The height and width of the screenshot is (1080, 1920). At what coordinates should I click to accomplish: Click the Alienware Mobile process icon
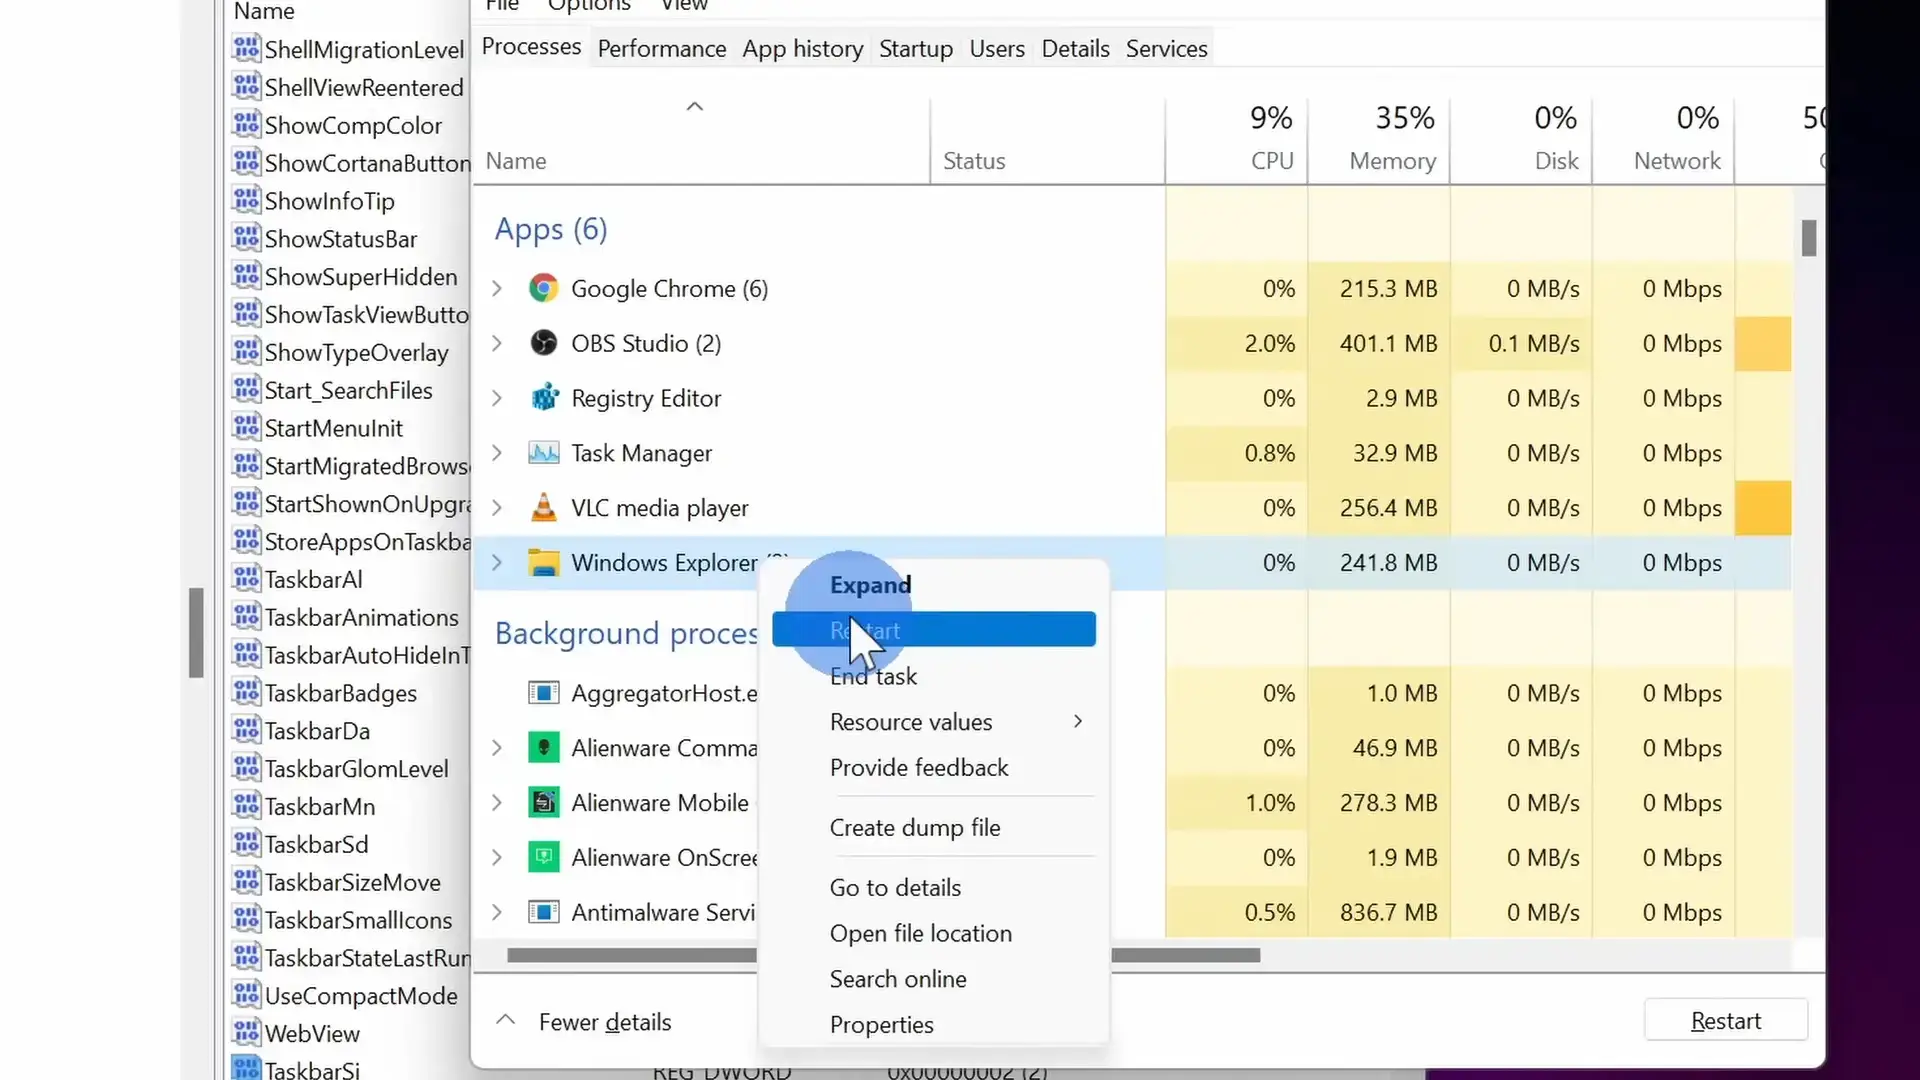point(543,803)
